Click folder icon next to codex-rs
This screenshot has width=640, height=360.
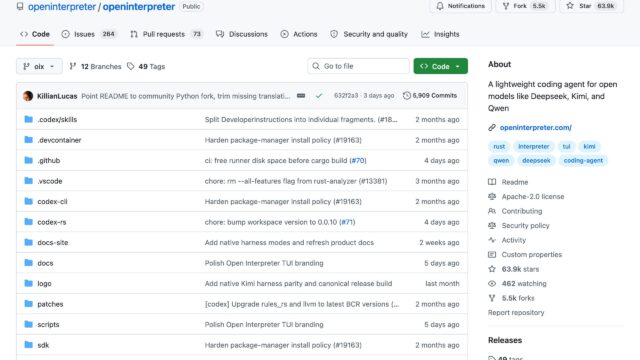[28, 222]
